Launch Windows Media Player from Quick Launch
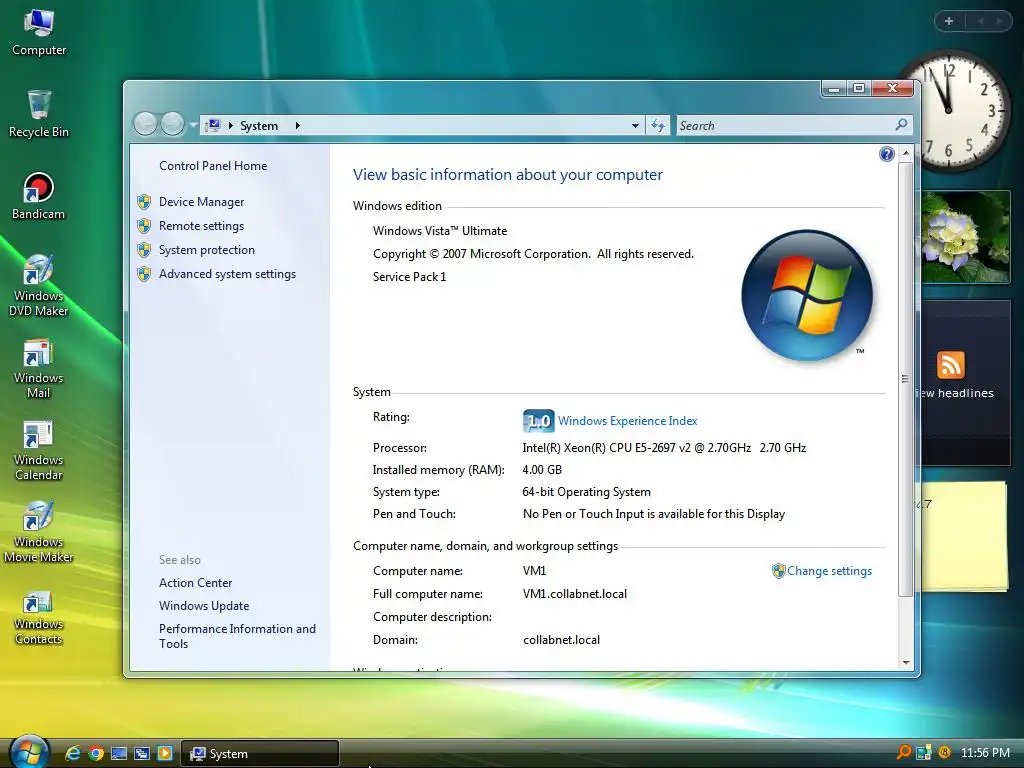The height and width of the screenshot is (768, 1024). 165,753
